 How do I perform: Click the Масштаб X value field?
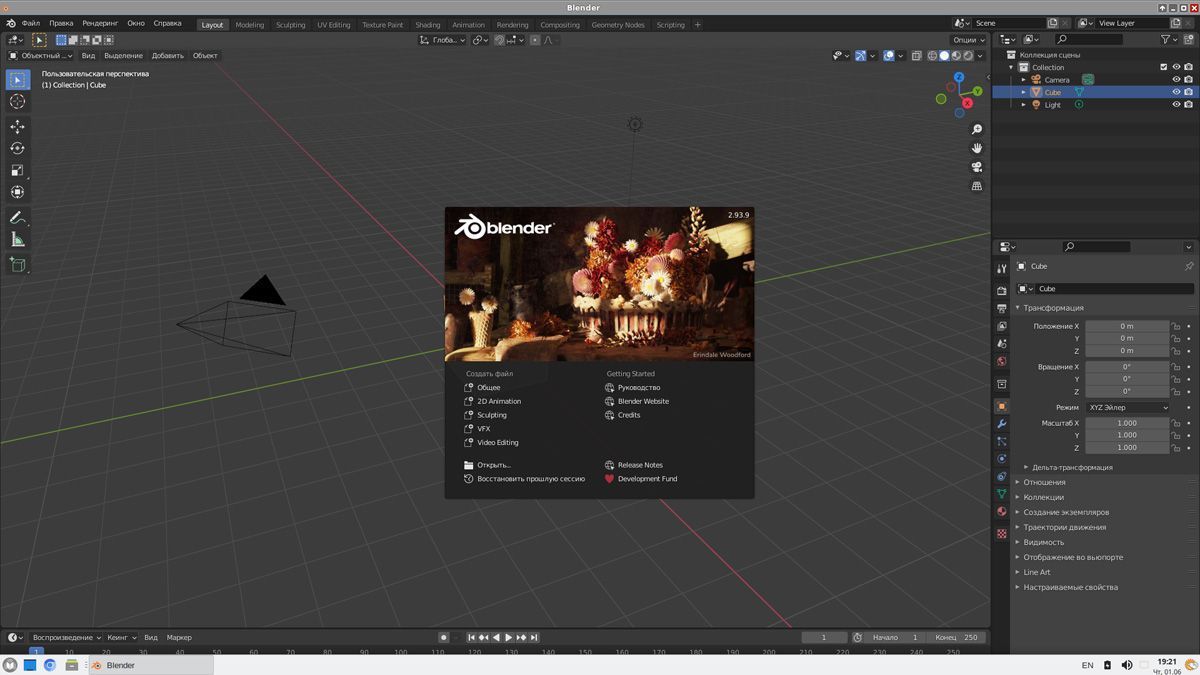point(1127,423)
